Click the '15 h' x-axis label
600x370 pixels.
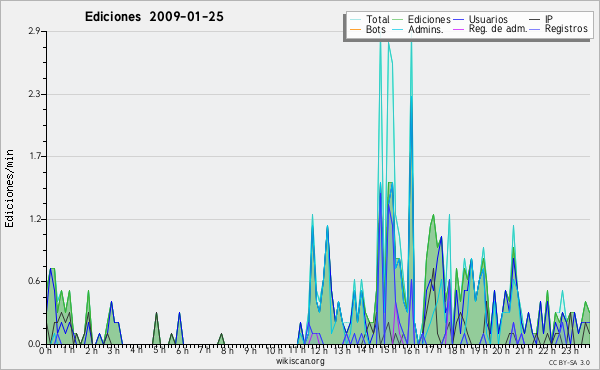pyautogui.click(x=388, y=350)
